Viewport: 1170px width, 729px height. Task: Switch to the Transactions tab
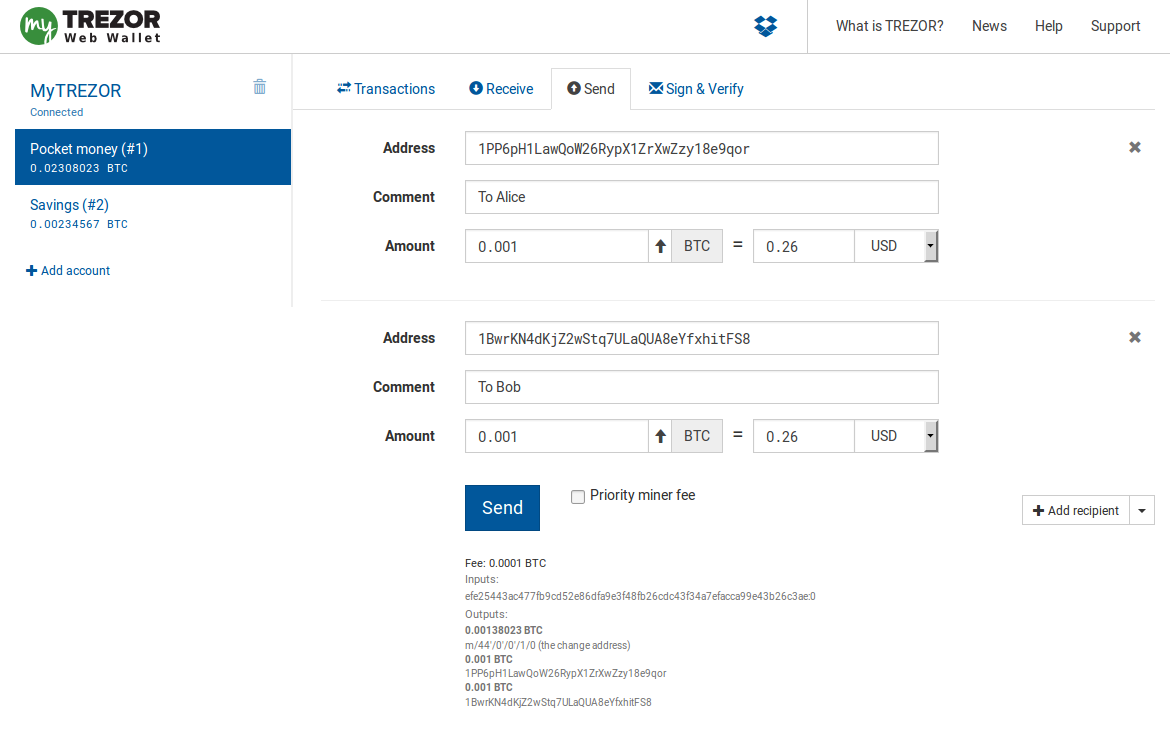386,89
